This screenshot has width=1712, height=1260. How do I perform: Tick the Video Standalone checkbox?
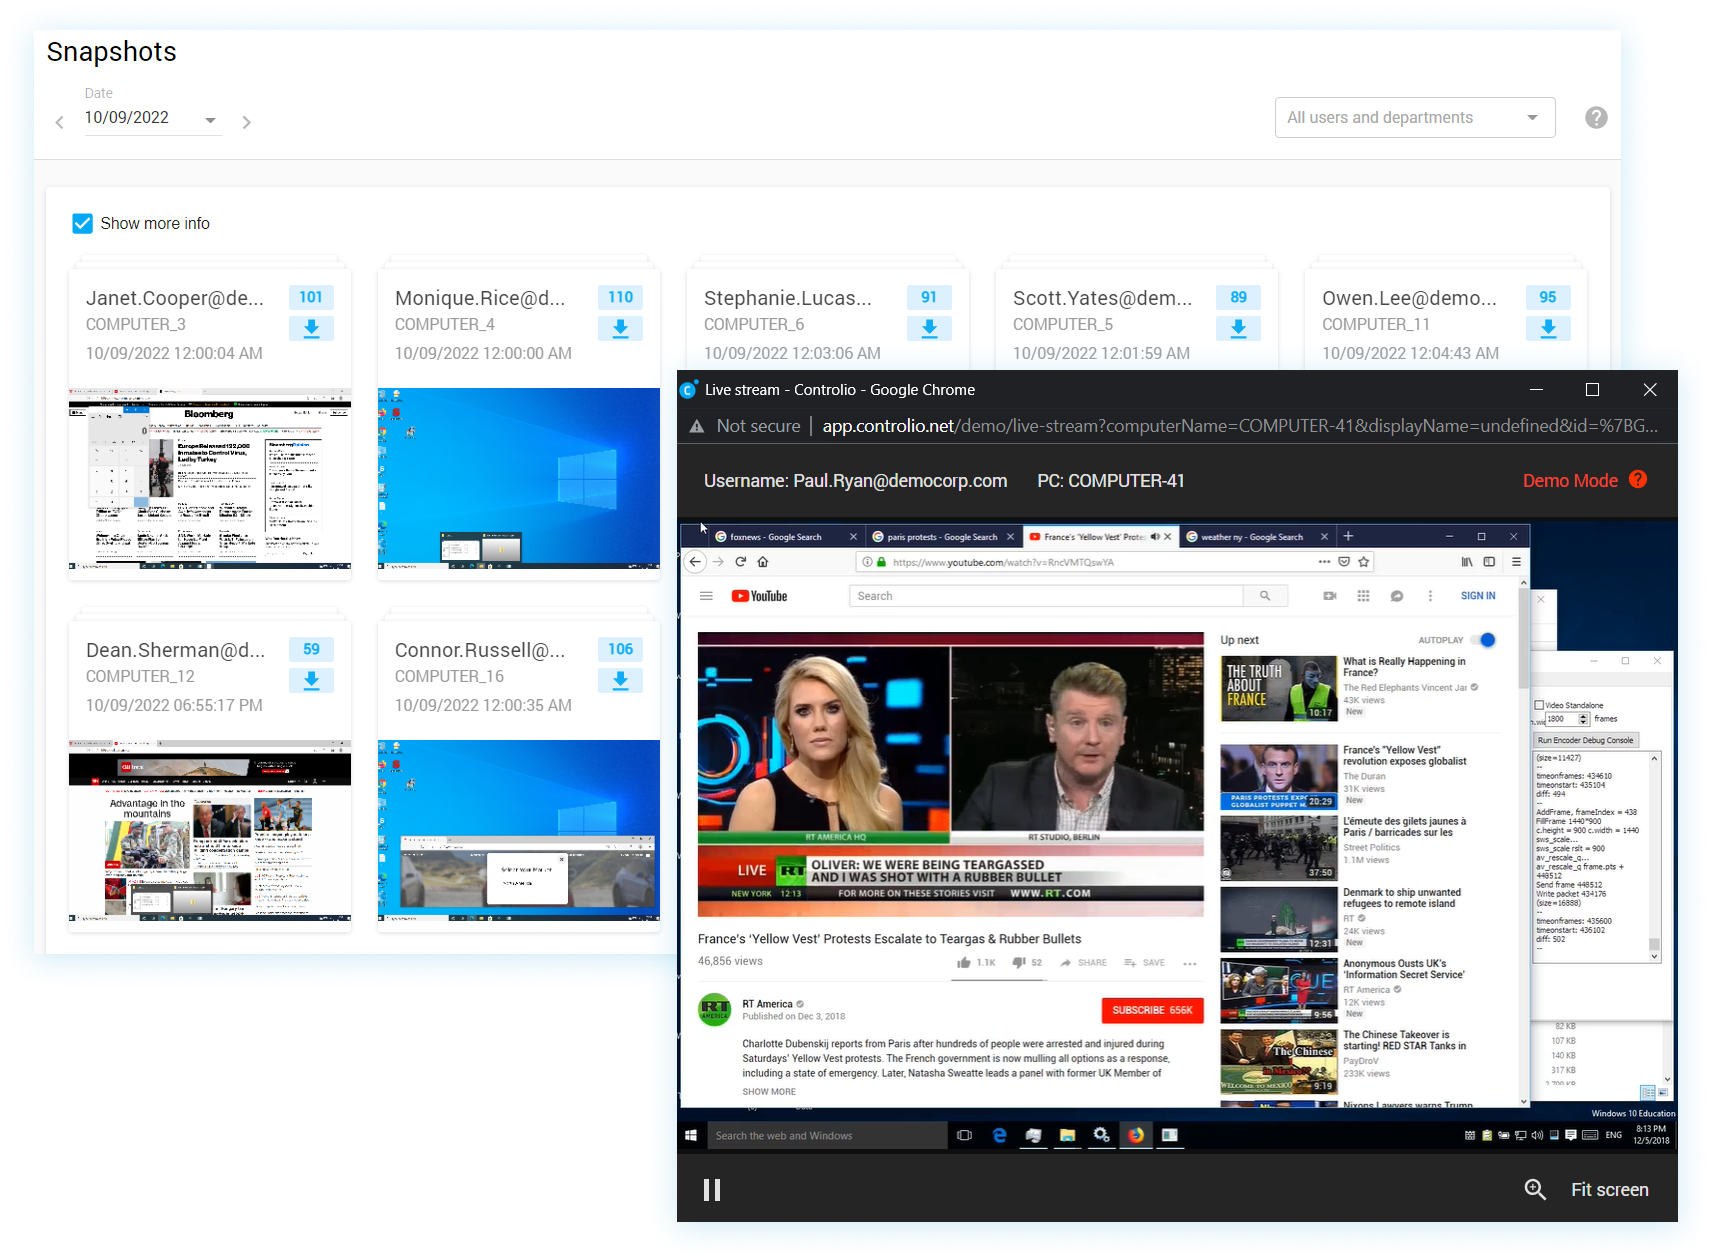pos(1540,705)
